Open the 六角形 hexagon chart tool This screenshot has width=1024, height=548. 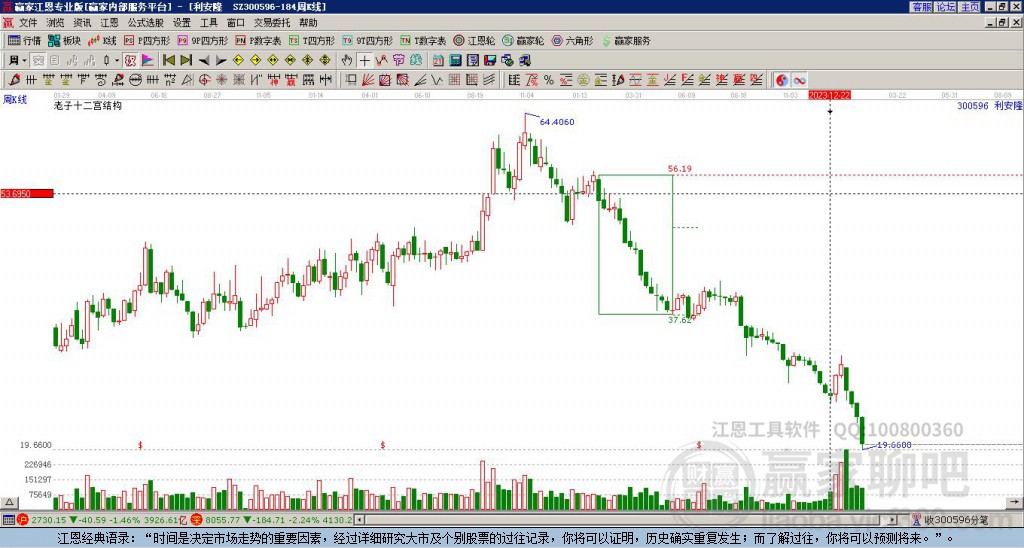click(x=573, y=40)
